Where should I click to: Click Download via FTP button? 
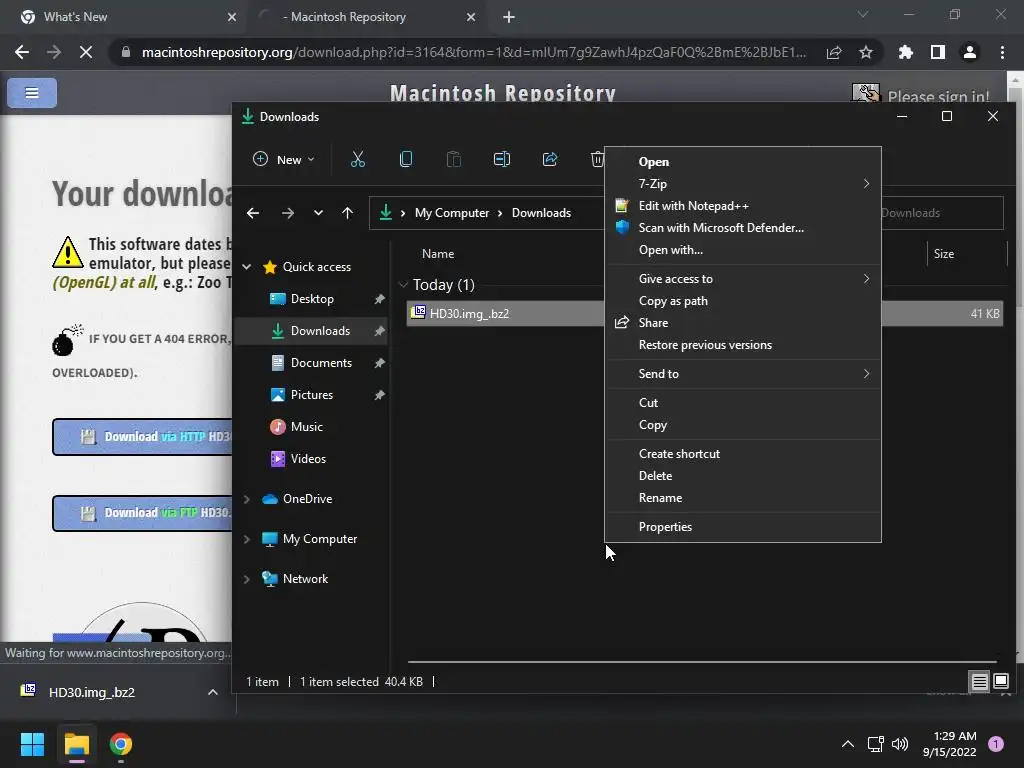tap(142, 513)
